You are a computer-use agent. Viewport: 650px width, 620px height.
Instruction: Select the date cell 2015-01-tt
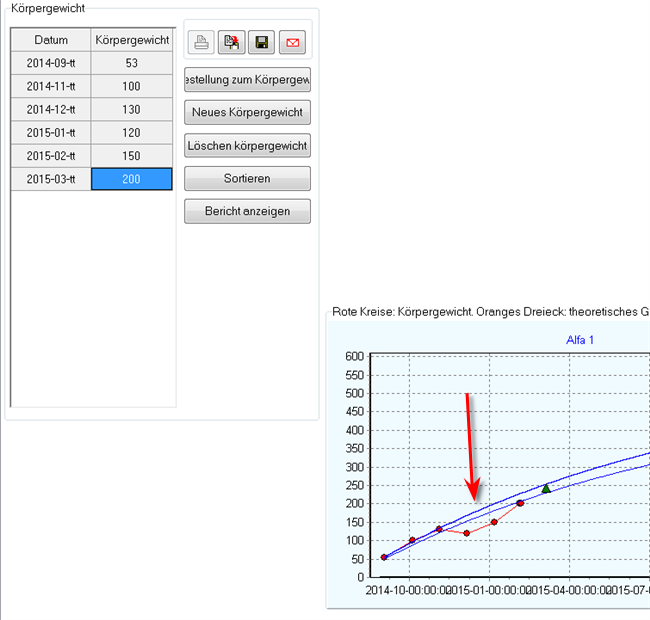51,133
